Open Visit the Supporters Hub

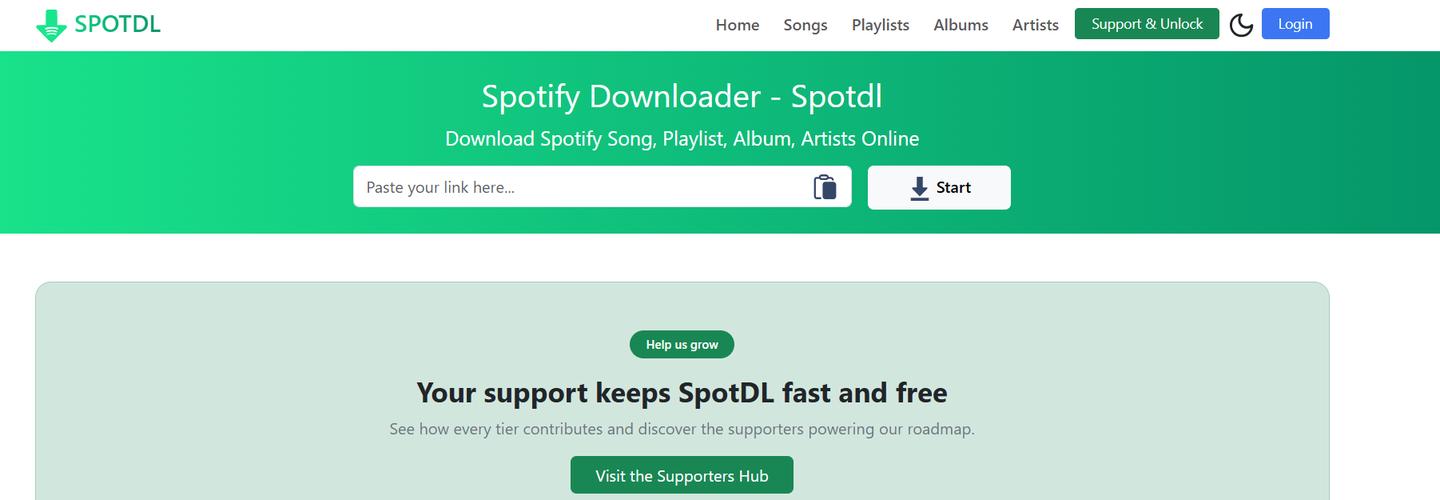(x=682, y=476)
